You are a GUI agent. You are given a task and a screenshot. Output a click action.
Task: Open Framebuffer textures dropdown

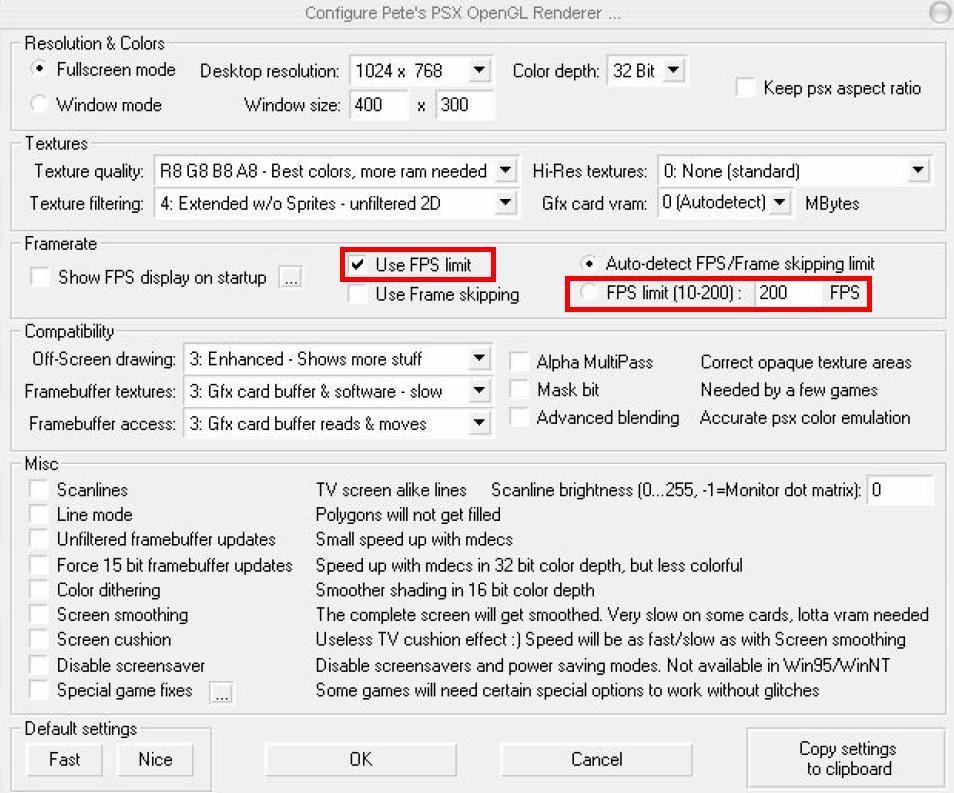[479, 391]
